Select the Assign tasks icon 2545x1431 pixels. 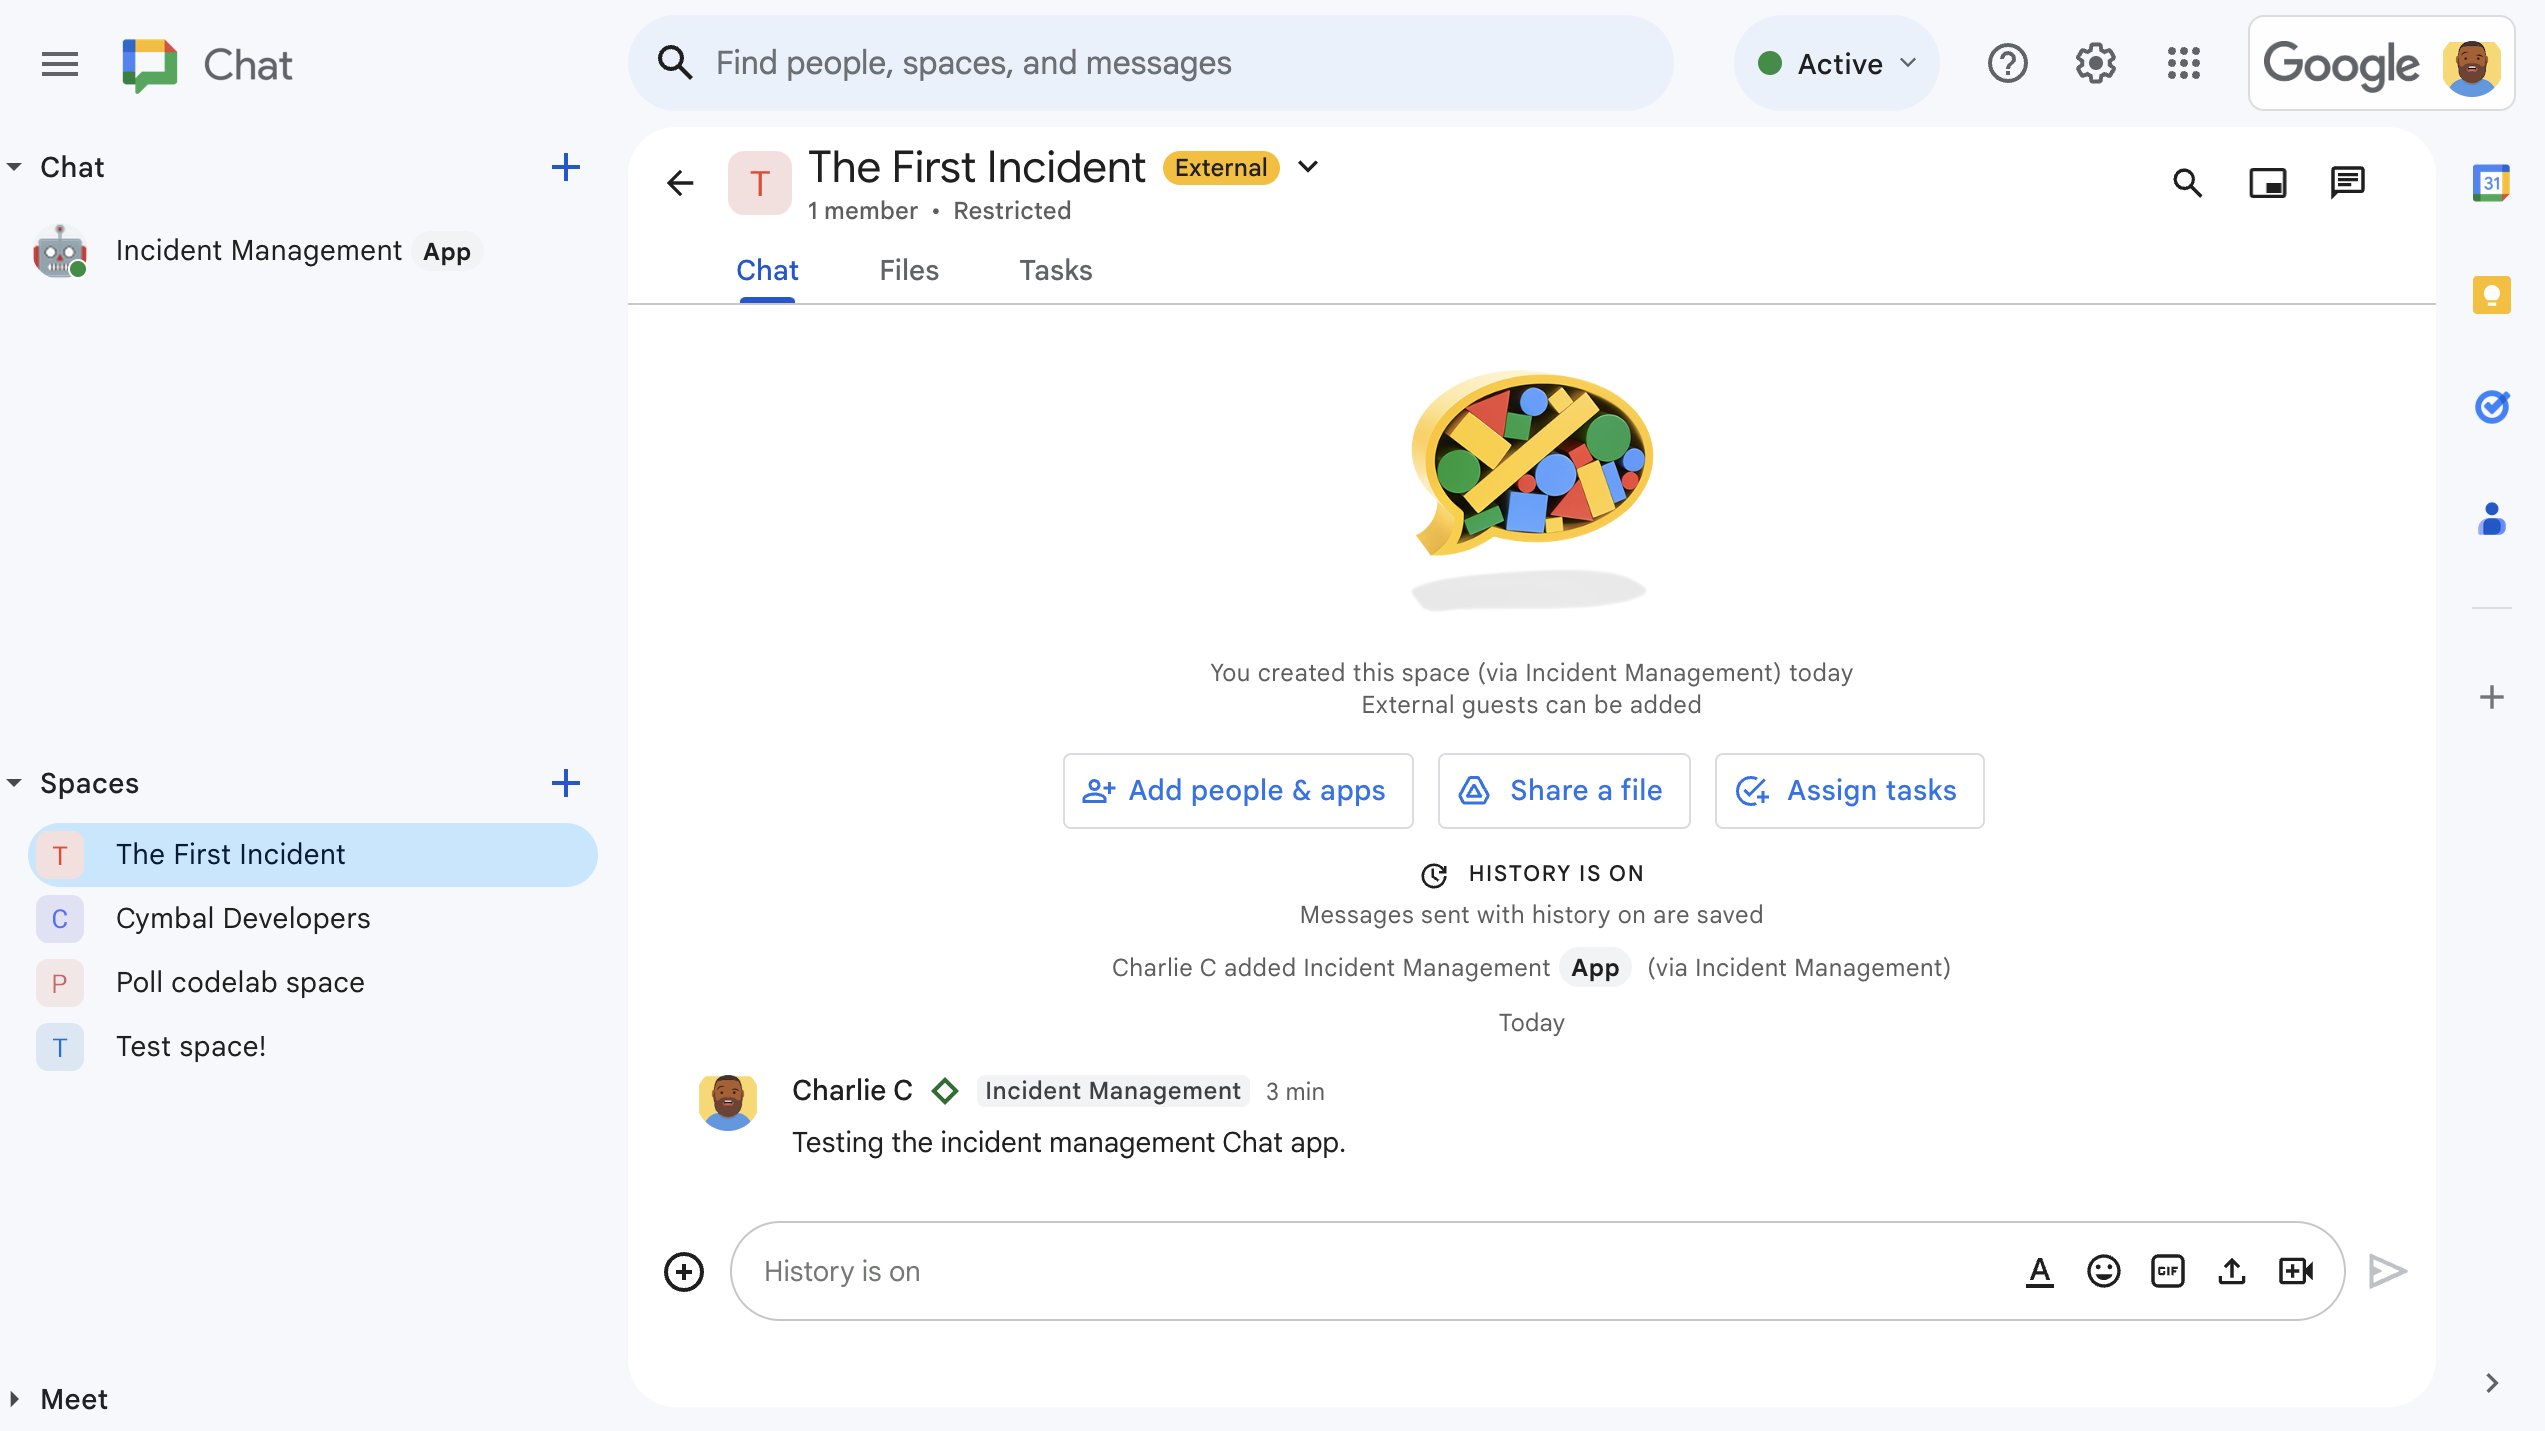(1751, 790)
